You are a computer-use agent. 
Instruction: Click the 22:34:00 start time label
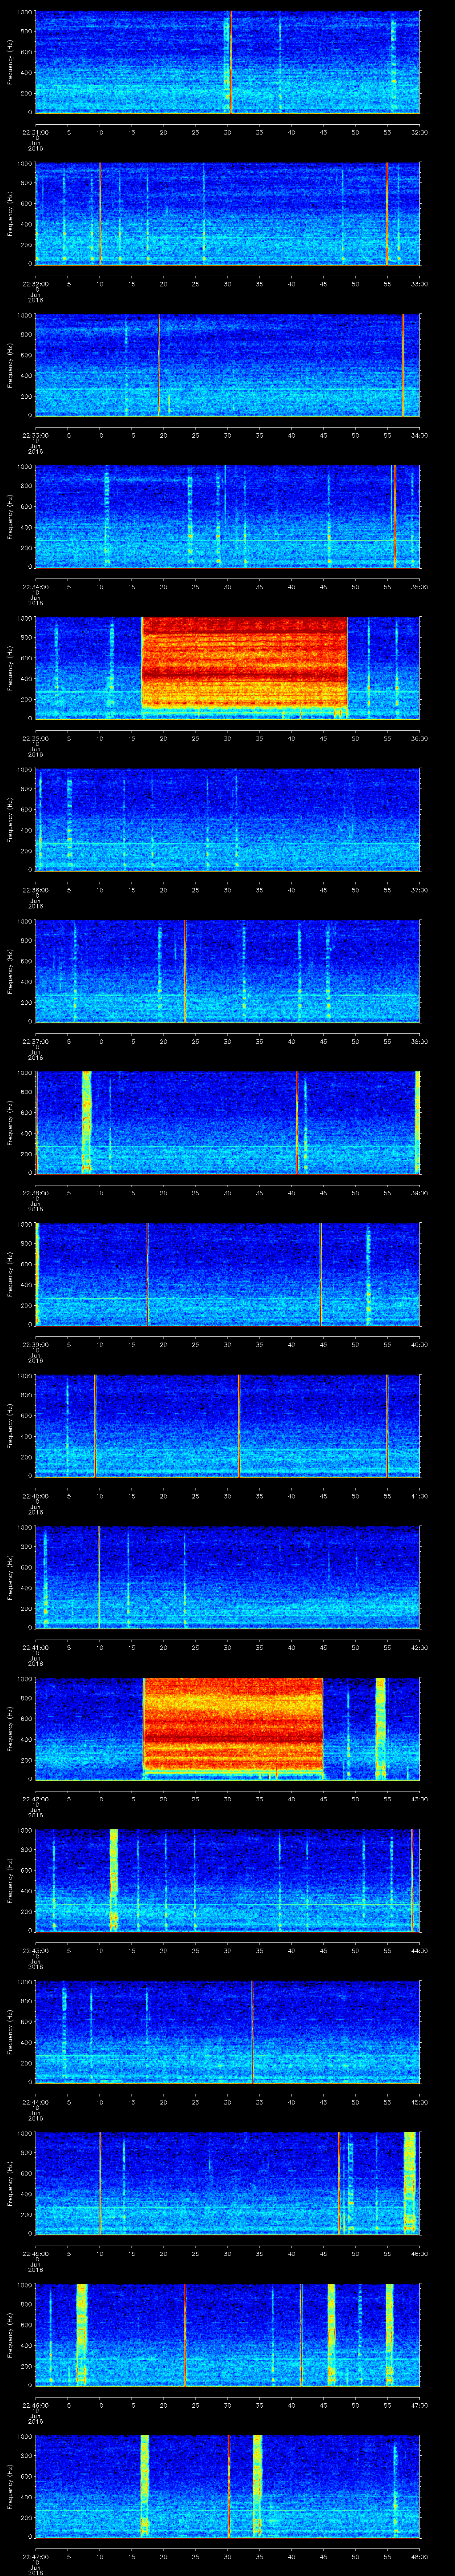tap(36, 586)
